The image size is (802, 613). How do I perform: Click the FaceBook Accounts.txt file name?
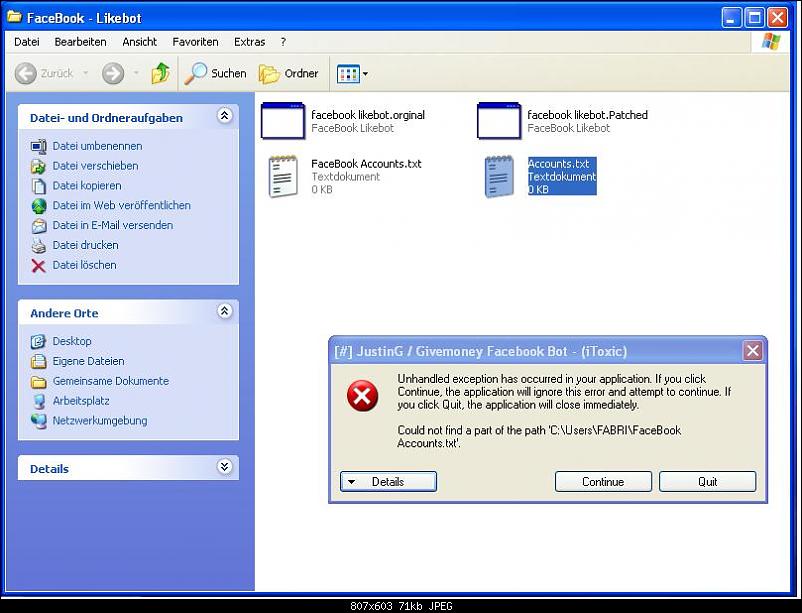(366, 164)
